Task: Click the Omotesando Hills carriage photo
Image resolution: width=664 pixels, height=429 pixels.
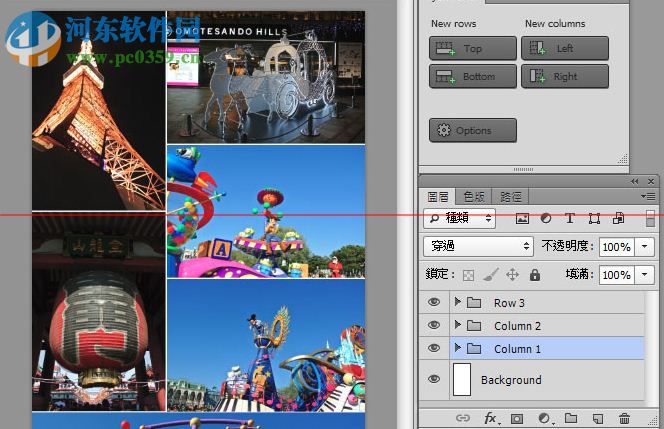Action: [x=266, y=77]
